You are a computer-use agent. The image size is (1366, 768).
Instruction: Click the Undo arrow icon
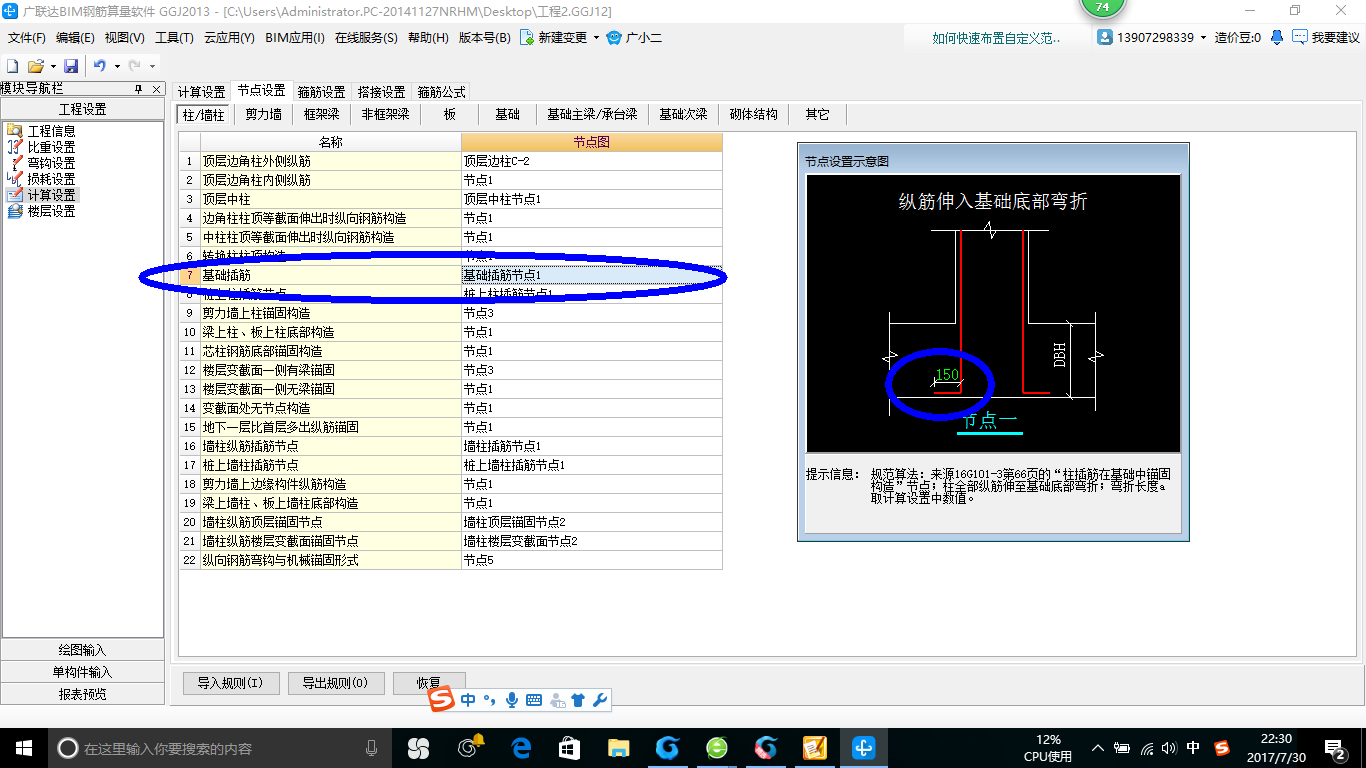coord(100,65)
